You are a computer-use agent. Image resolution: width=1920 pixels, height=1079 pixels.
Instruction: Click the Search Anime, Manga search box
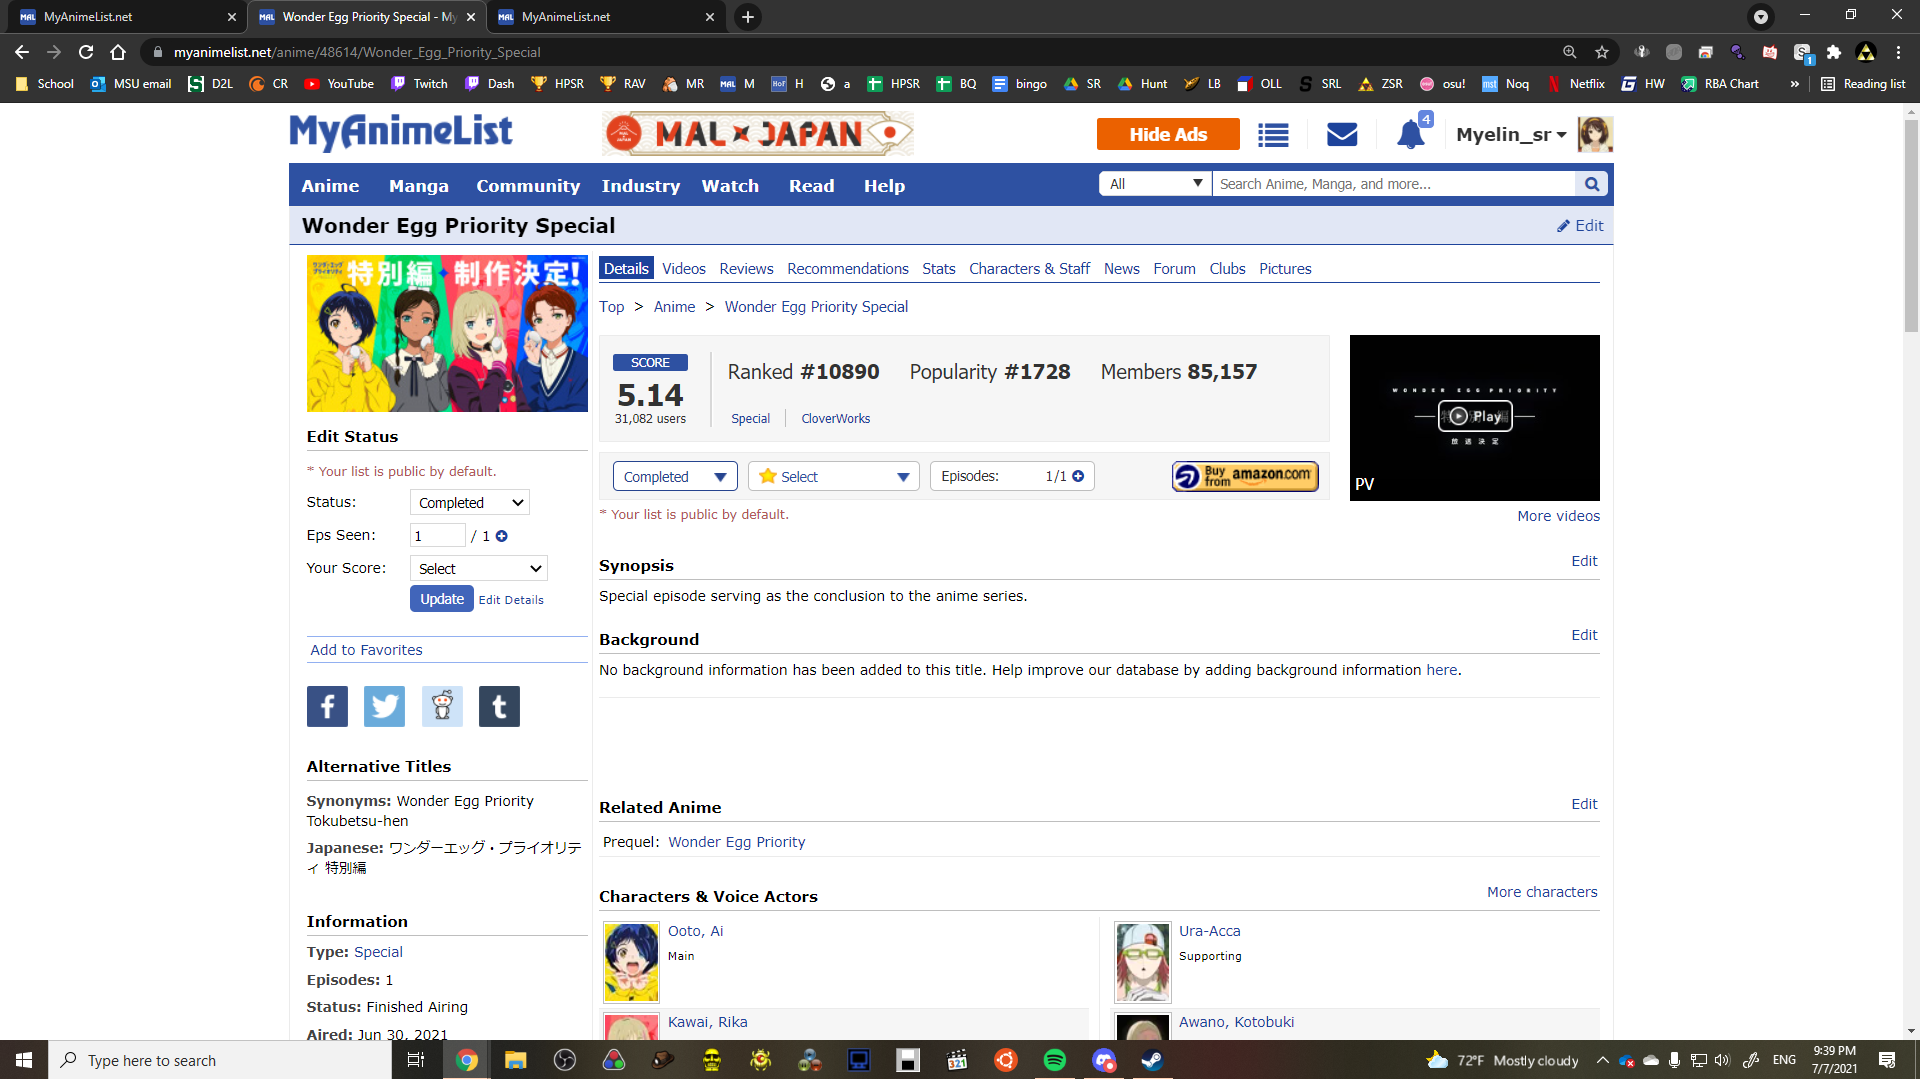[x=1393, y=184]
